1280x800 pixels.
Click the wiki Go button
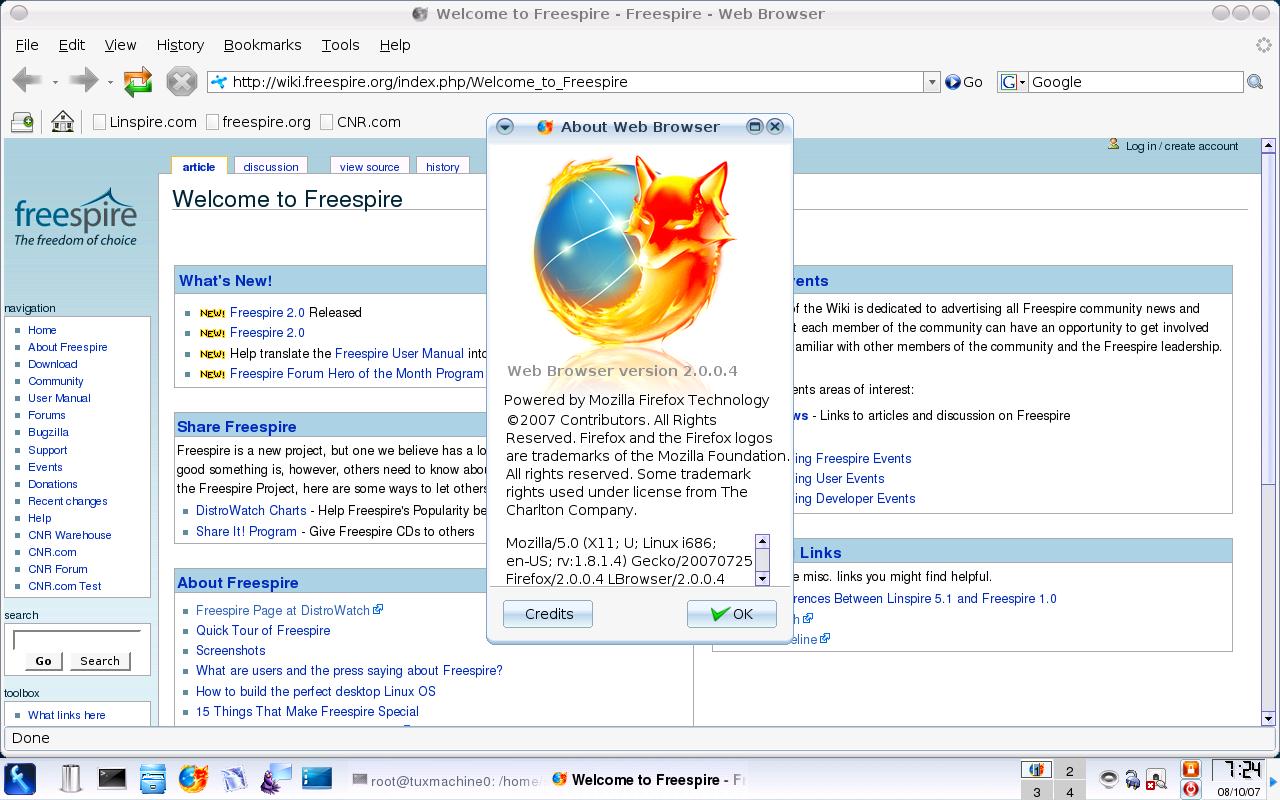coord(43,661)
